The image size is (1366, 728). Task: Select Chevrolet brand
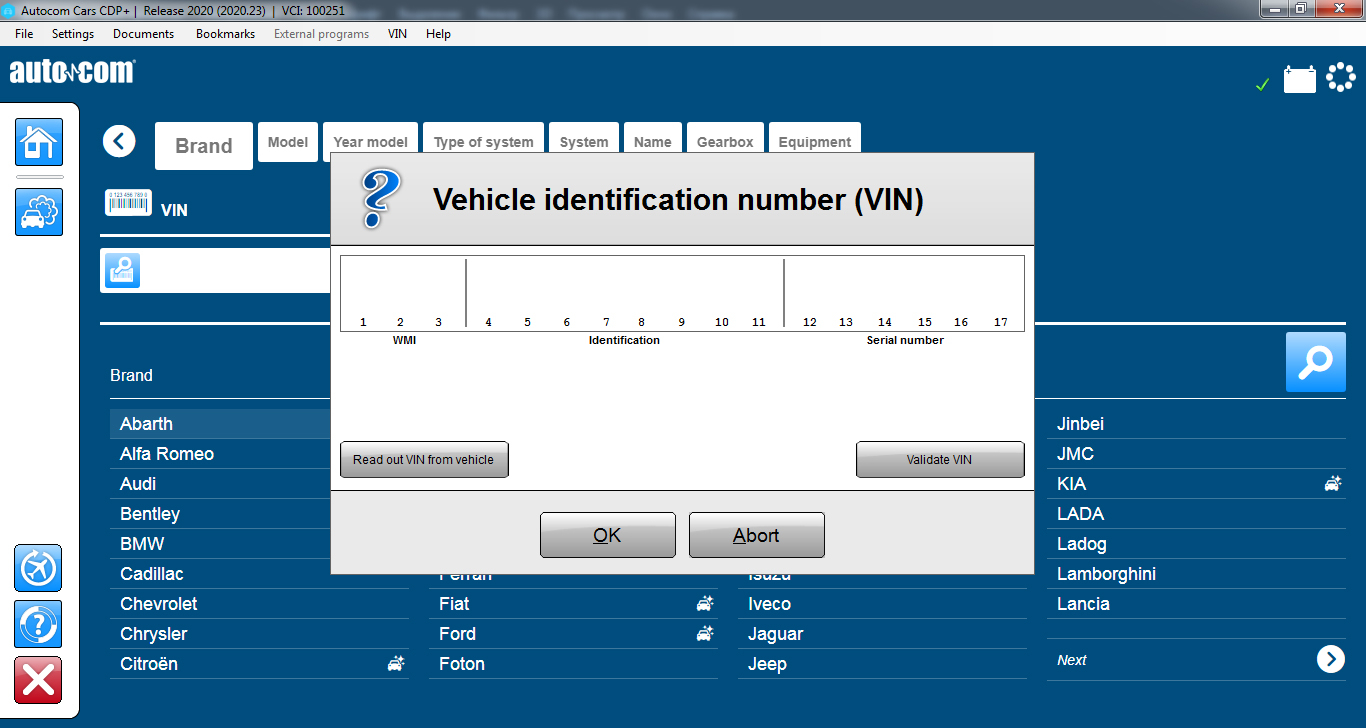259,604
